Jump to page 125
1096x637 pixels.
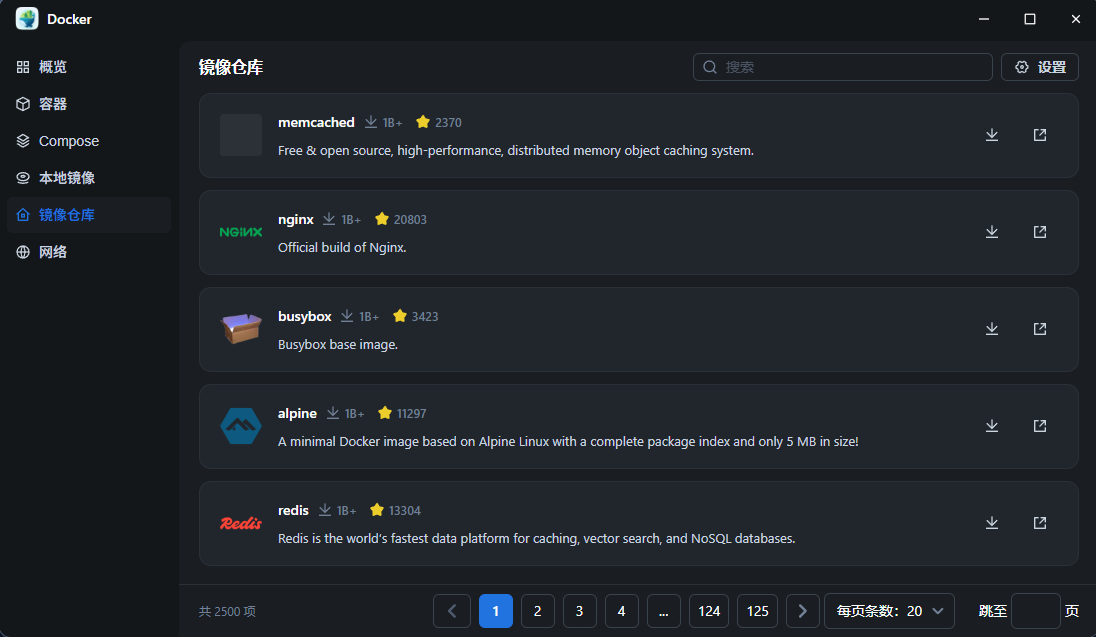(758, 611)
